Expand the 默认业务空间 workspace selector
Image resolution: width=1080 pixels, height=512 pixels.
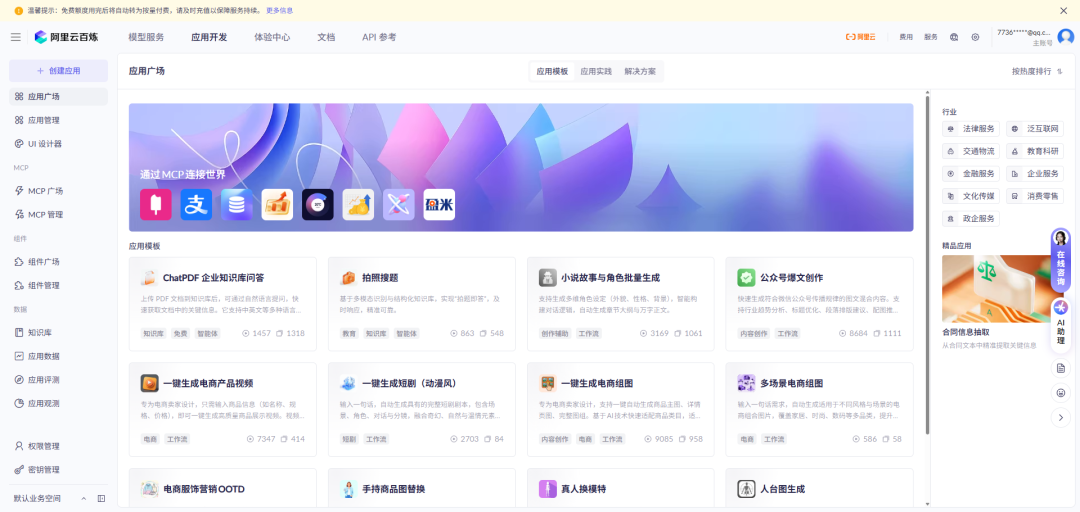tap(50, 498)
